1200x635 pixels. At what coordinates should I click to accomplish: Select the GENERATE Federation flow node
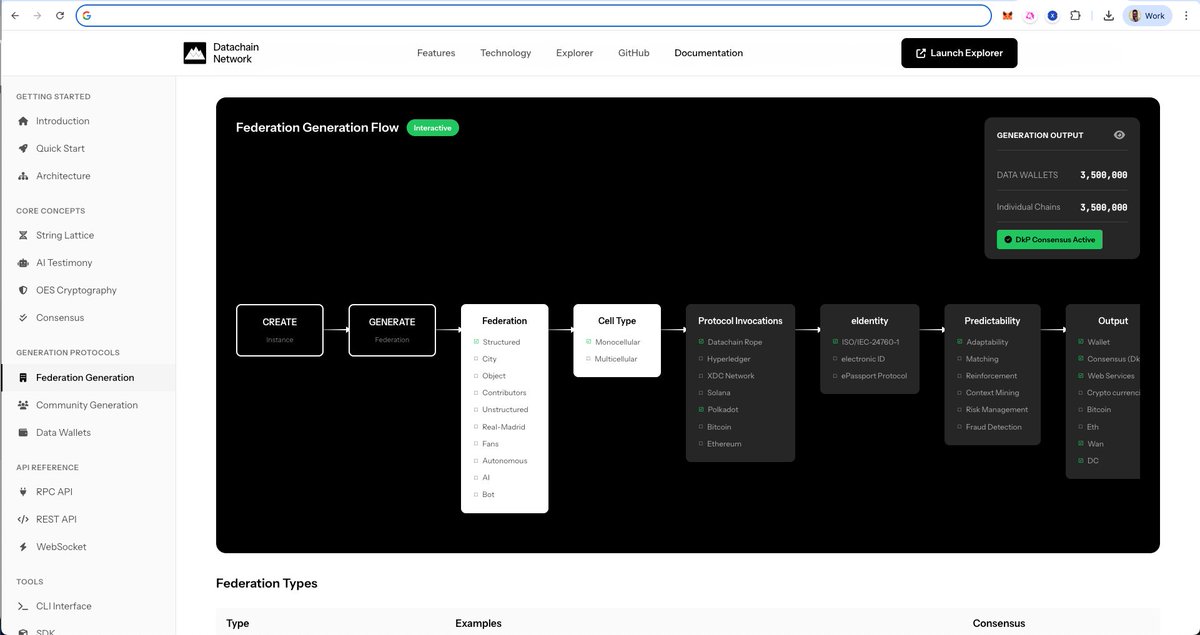point(392,330)
